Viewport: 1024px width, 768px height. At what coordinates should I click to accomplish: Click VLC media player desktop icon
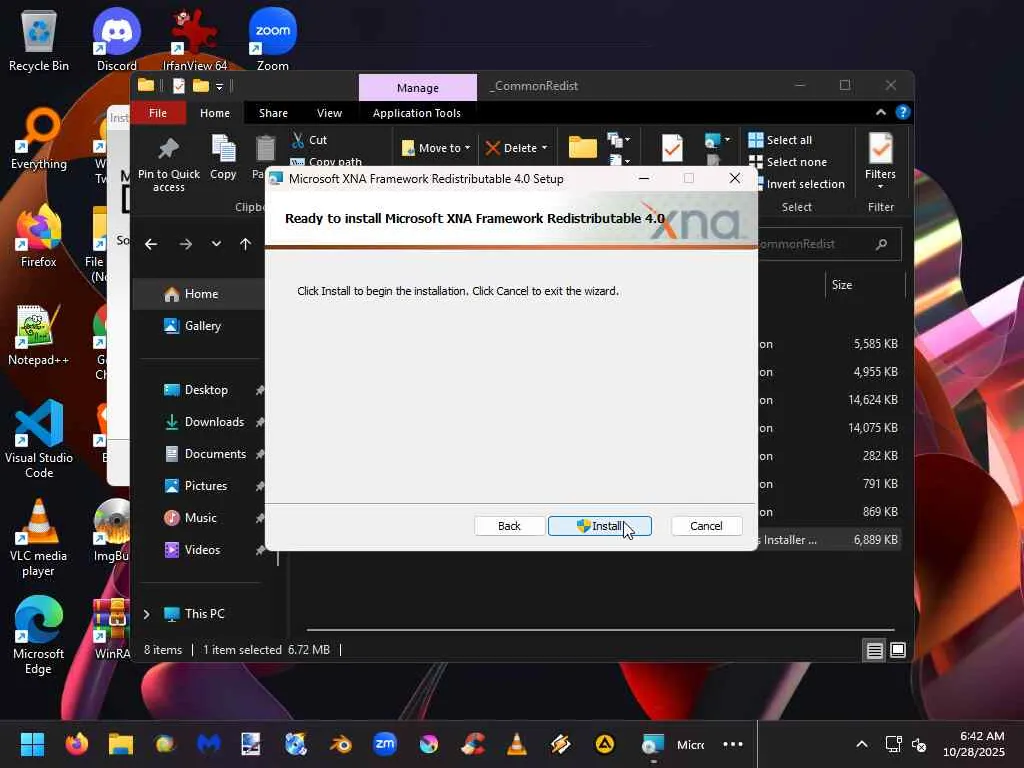[39, 537]
